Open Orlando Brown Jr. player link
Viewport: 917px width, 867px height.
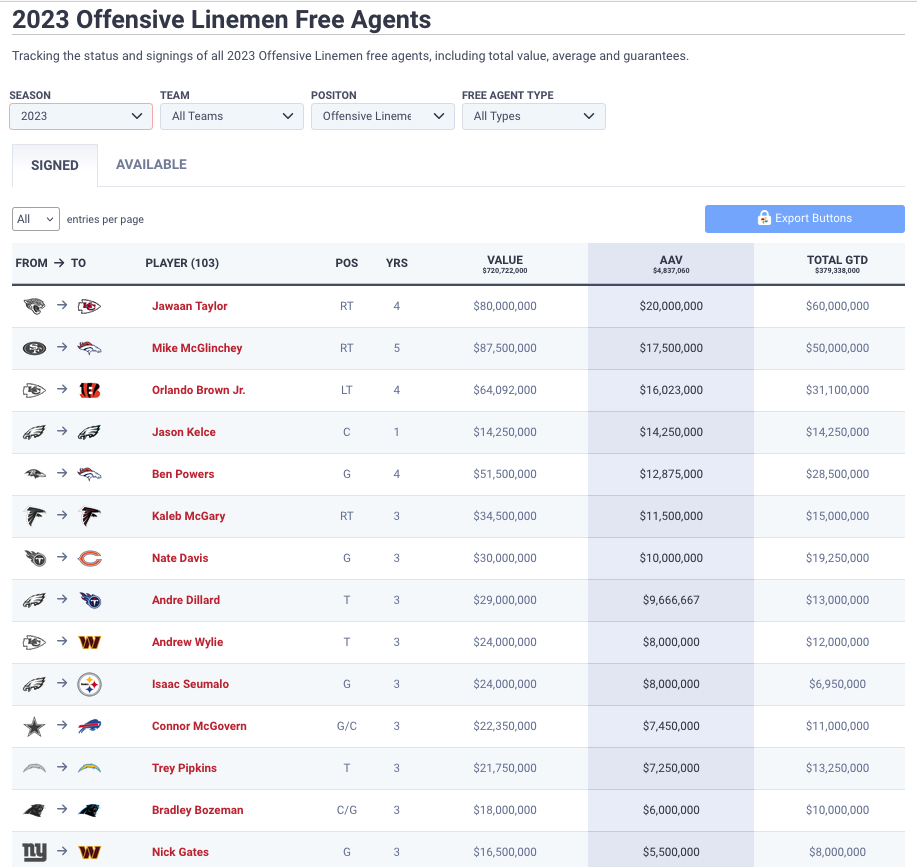pos(198,390)
